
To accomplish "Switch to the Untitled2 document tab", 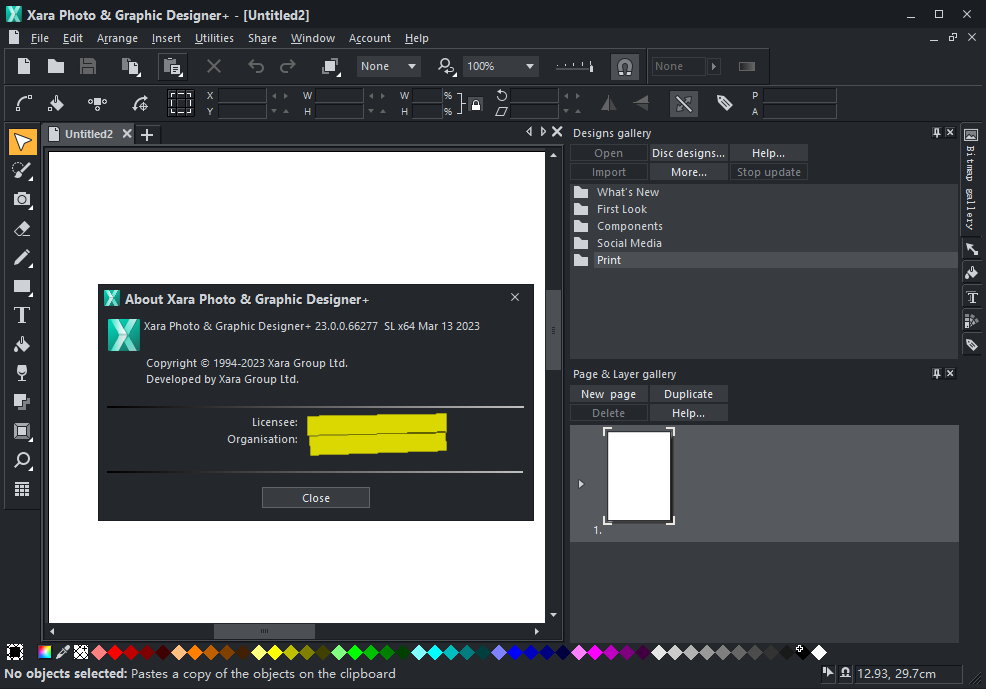I will coord(89,134).
